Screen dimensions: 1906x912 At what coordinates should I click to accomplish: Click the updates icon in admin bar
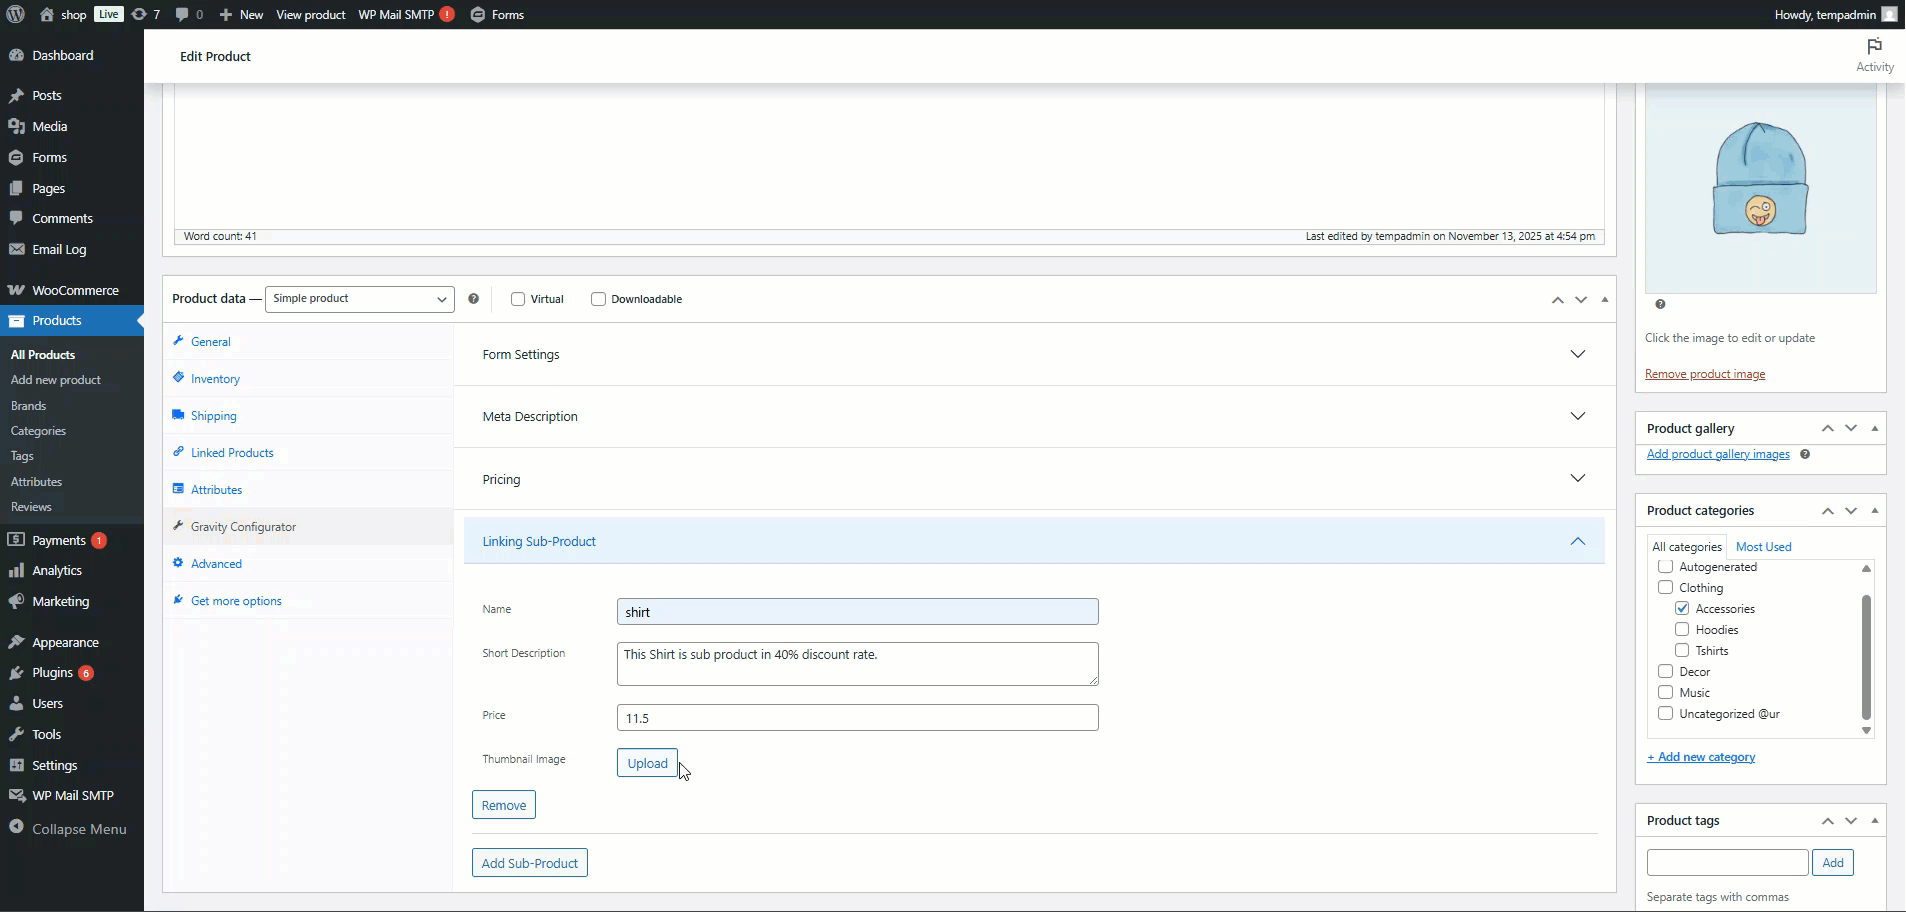click(139, 14)
